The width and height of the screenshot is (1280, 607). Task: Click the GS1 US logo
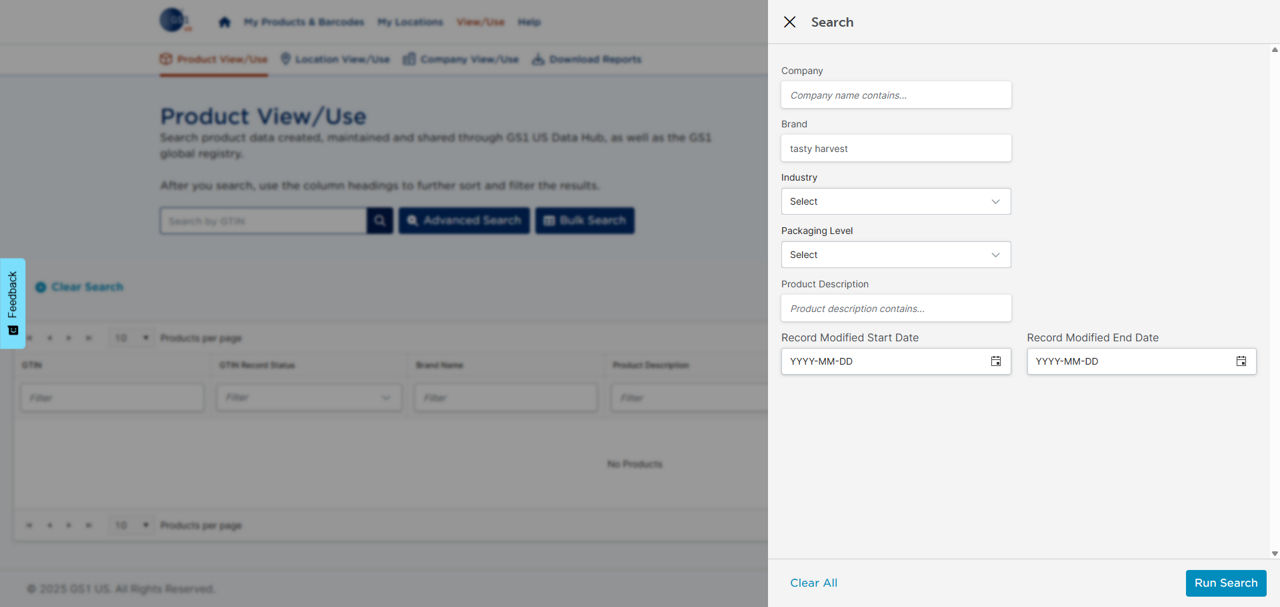[175, 20]
